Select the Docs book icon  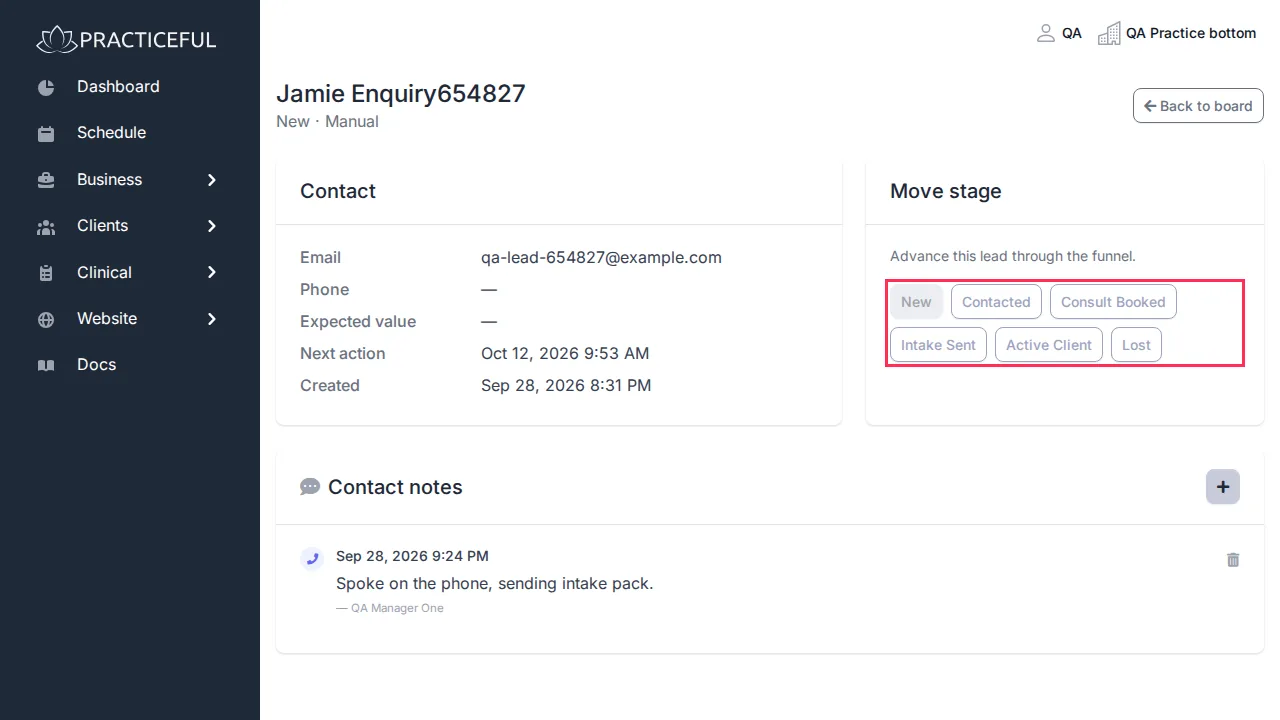[x=46, y=365]
